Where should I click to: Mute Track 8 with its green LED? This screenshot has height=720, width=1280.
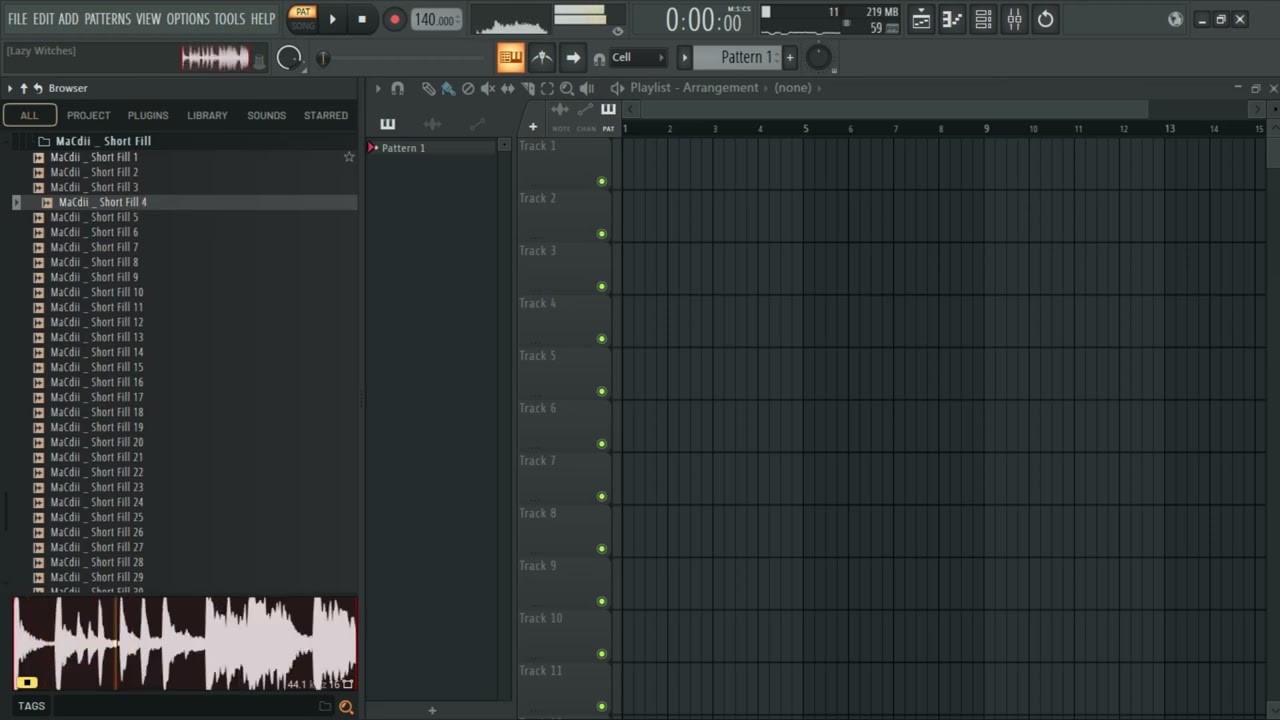602,549
